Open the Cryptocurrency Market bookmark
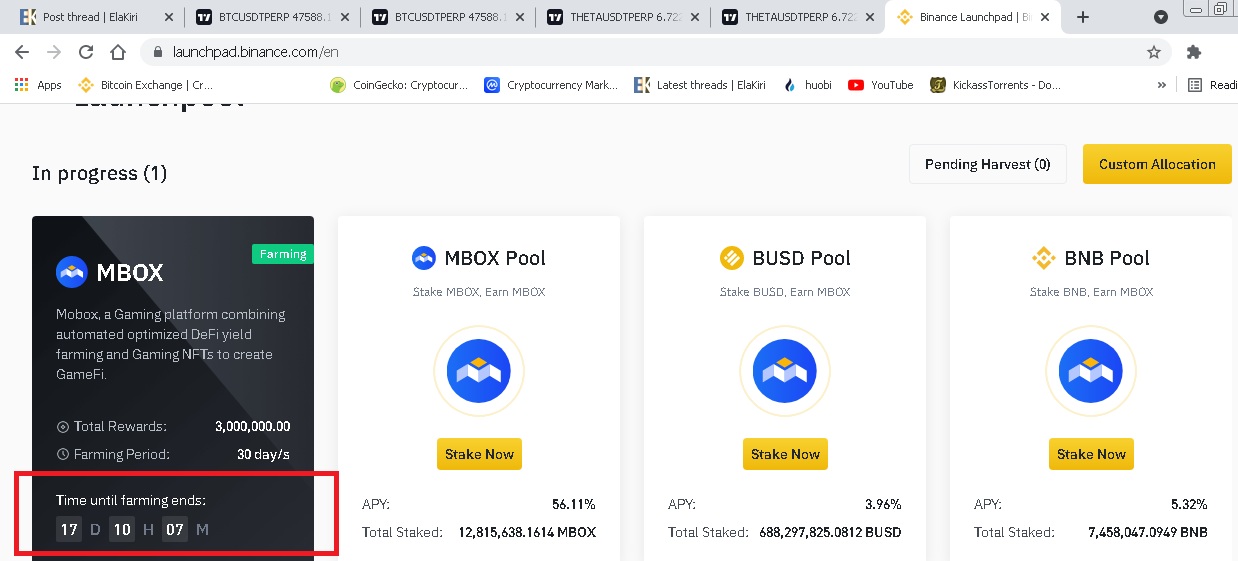The image size is (1238, 561). [x=552, y=85]
